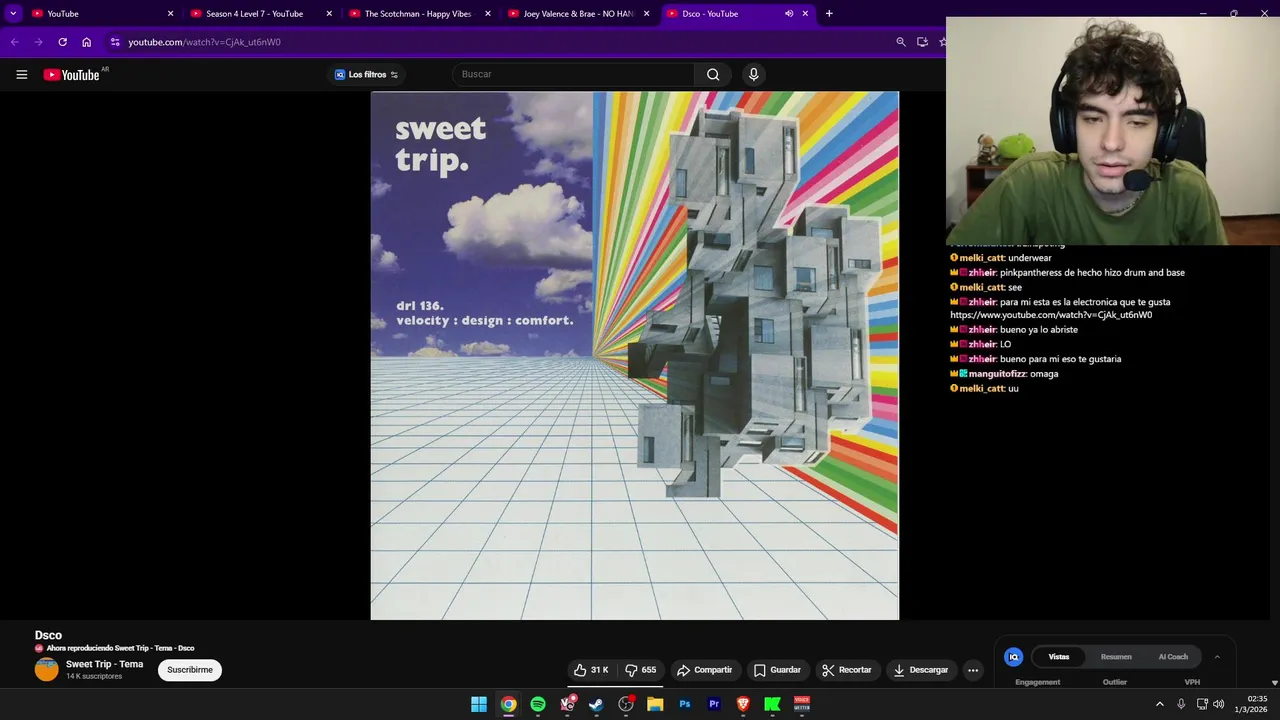Open the Windows Start menu

[479, 704]
